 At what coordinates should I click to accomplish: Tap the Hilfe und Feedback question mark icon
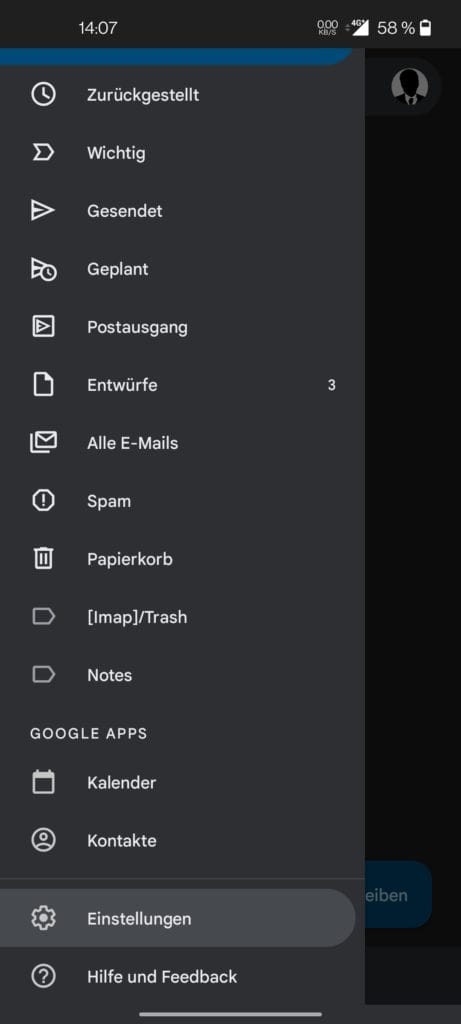click(x=43, y=976)
